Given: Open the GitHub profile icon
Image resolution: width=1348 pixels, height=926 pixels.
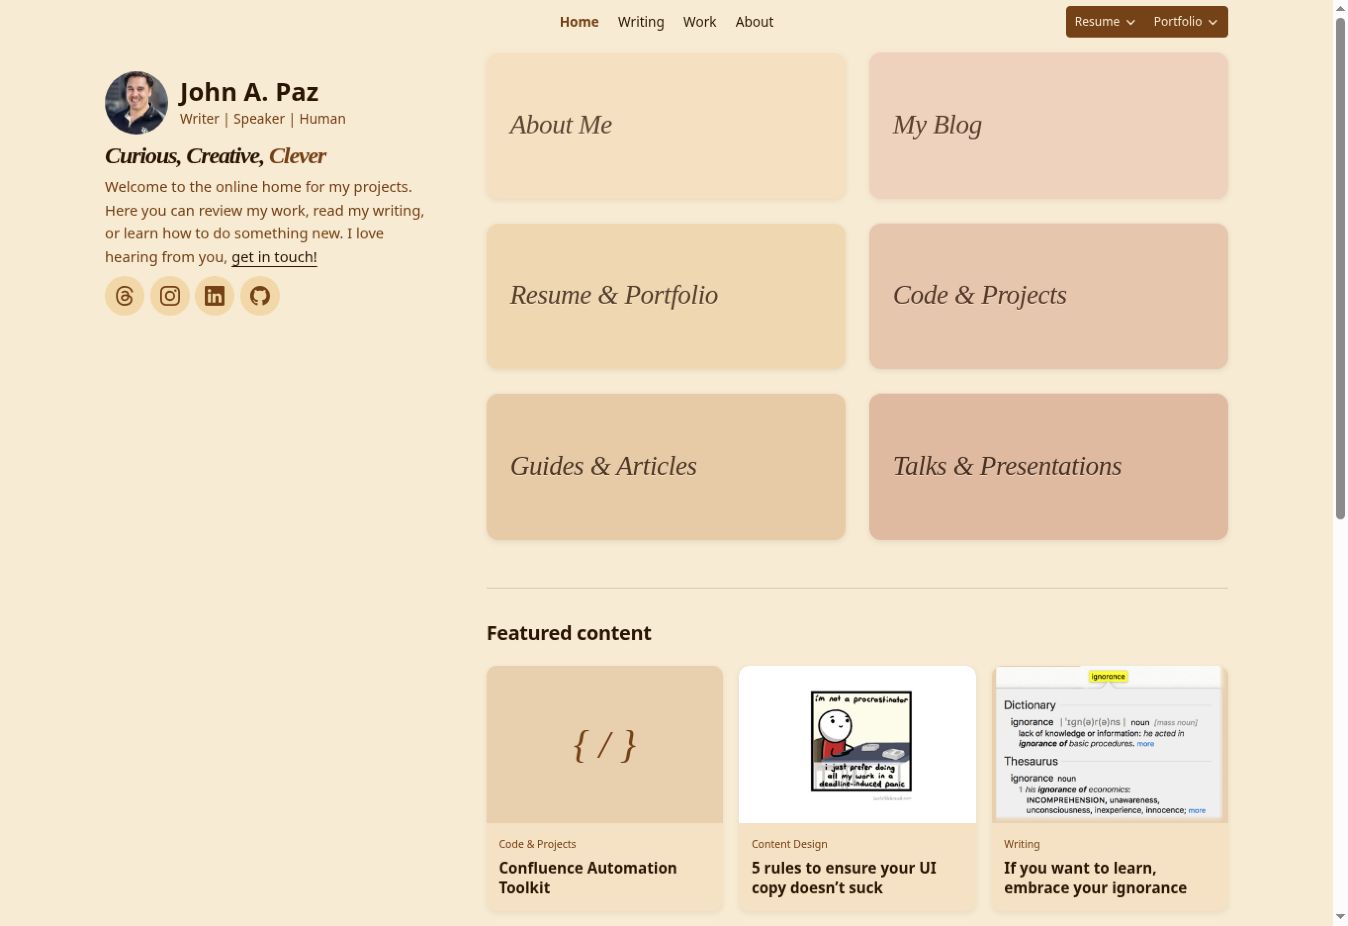Looking at the screenshot, I should point(260,296).
